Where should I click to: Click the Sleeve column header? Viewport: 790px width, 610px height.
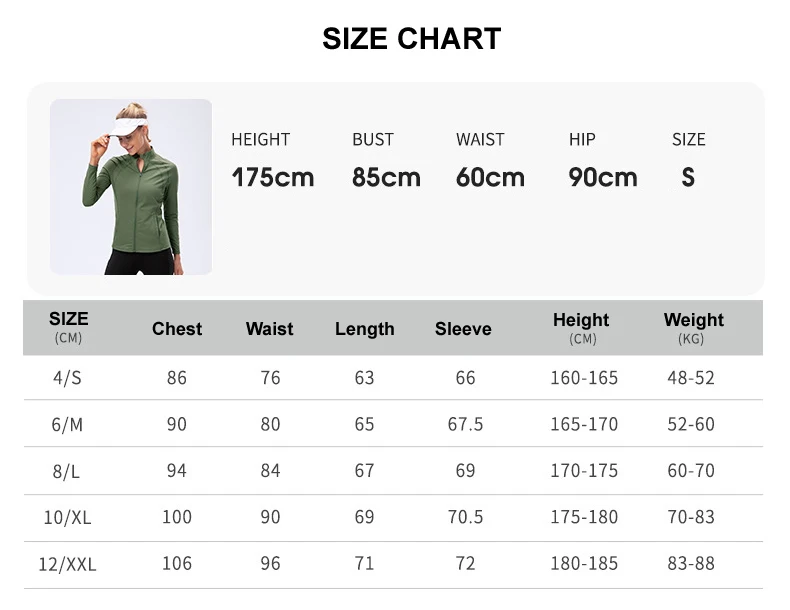(x=463, y=329)
